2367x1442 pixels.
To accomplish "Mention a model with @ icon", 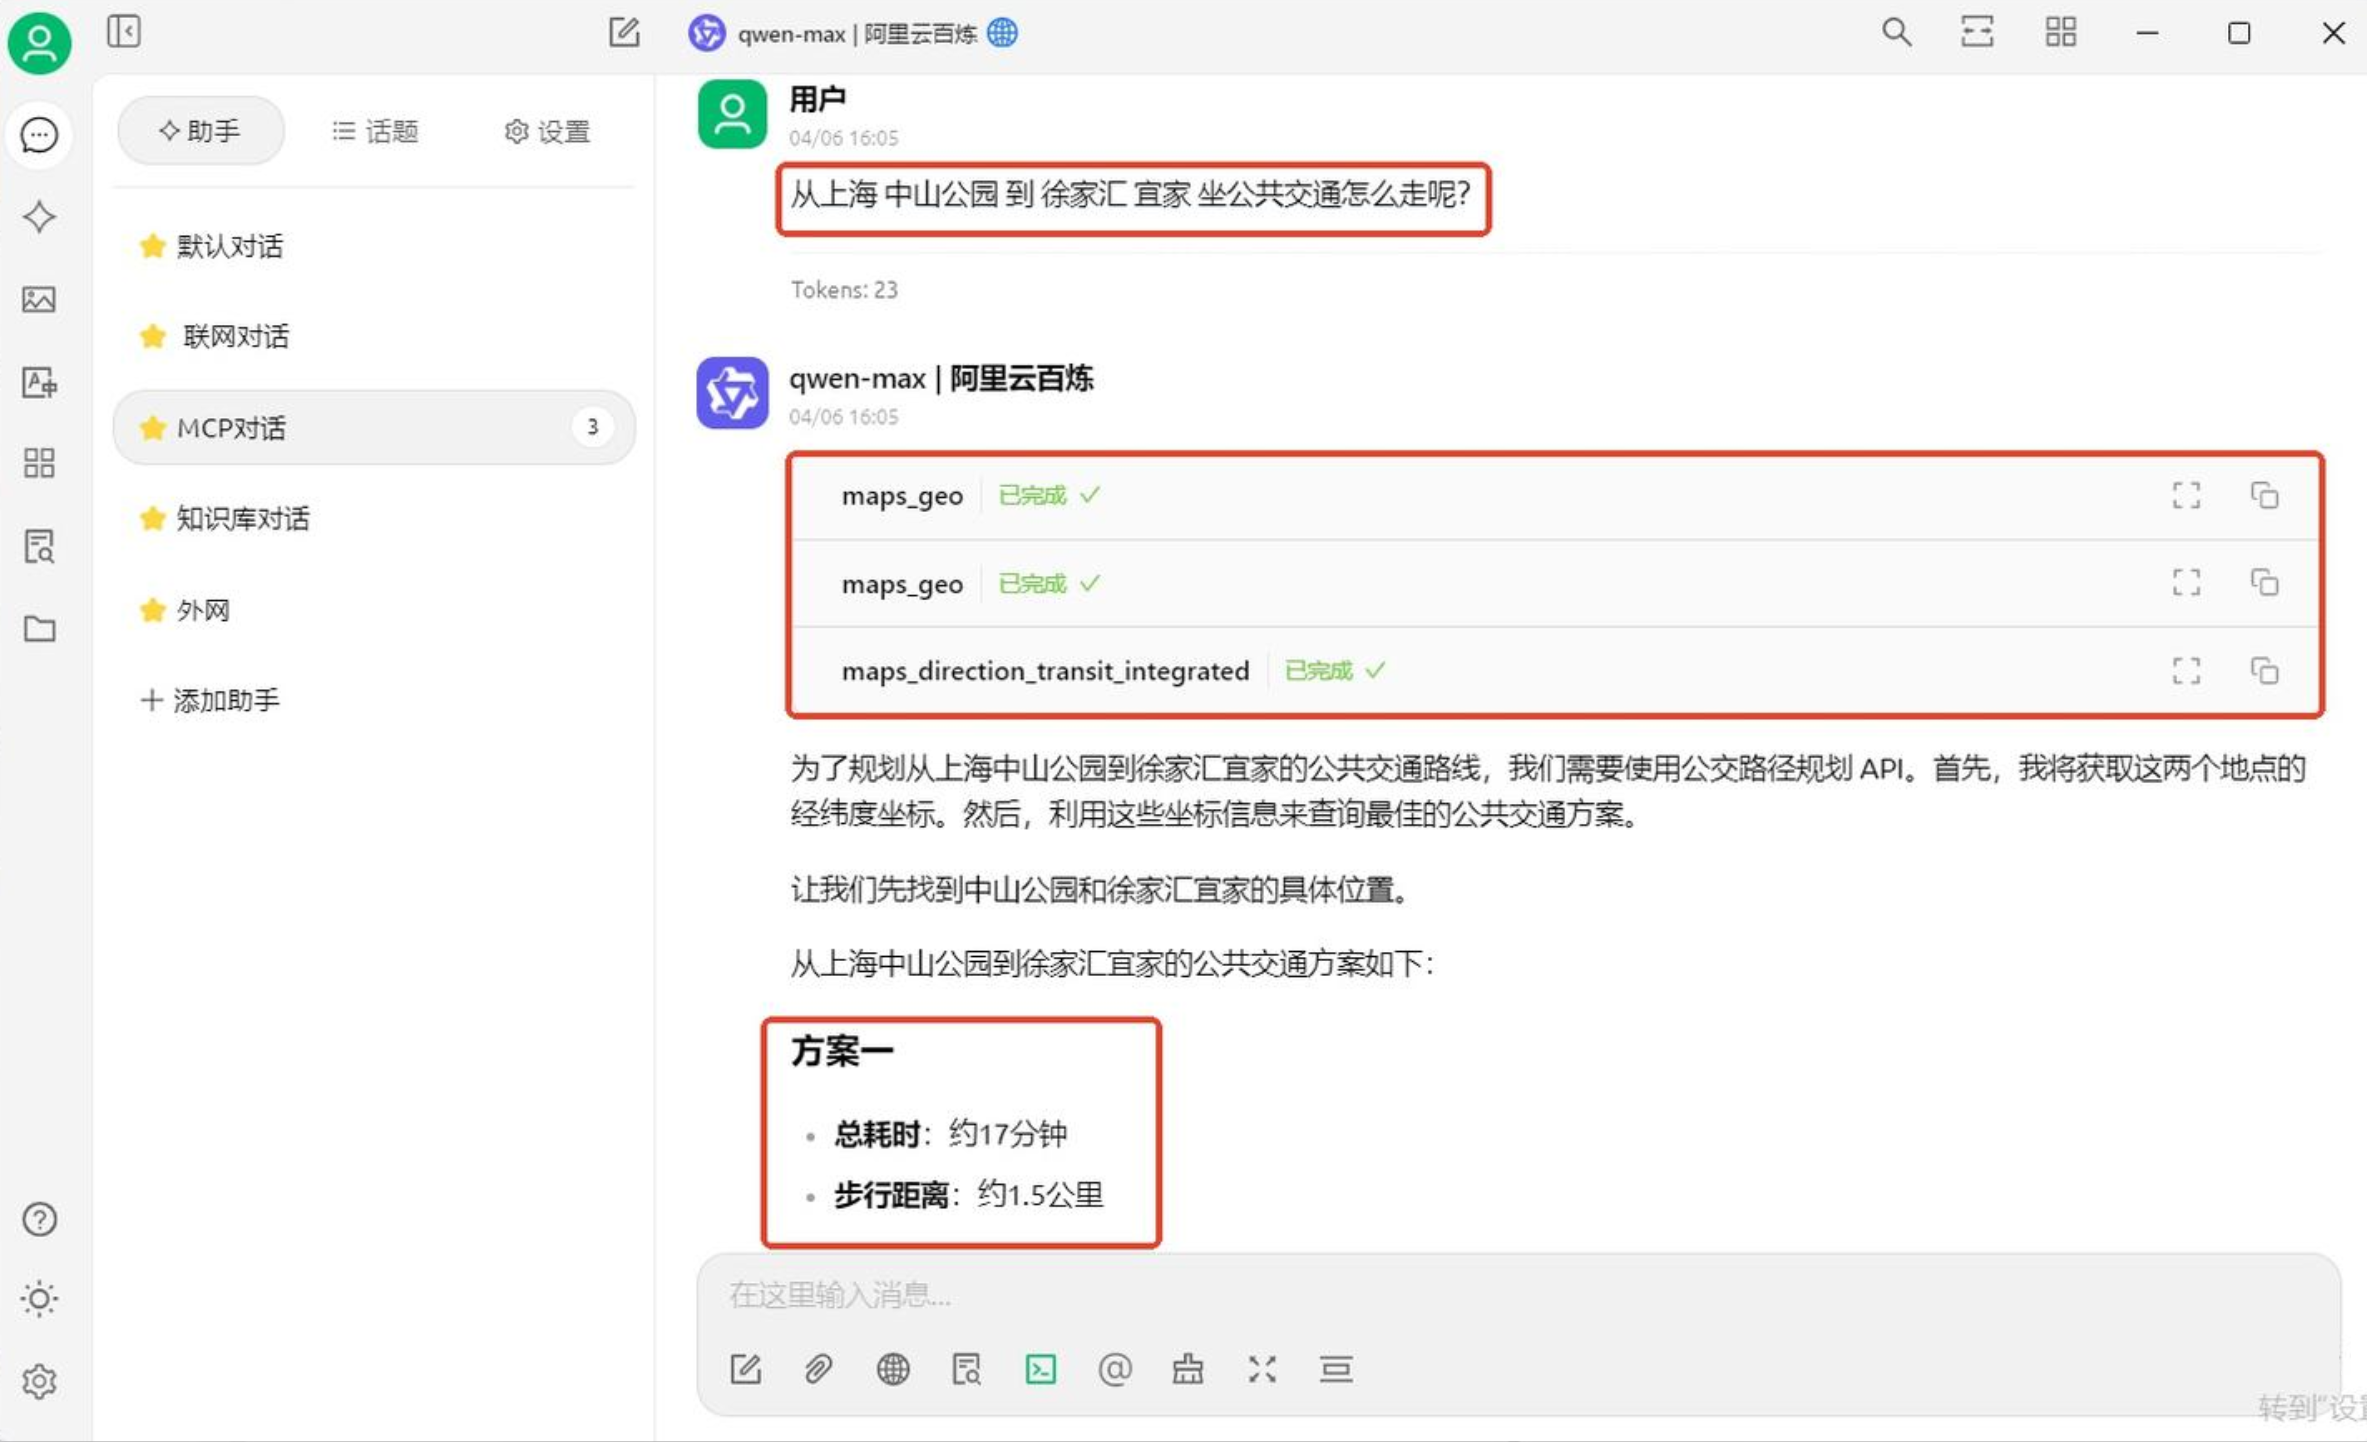I will [x=1114, y=1369].
